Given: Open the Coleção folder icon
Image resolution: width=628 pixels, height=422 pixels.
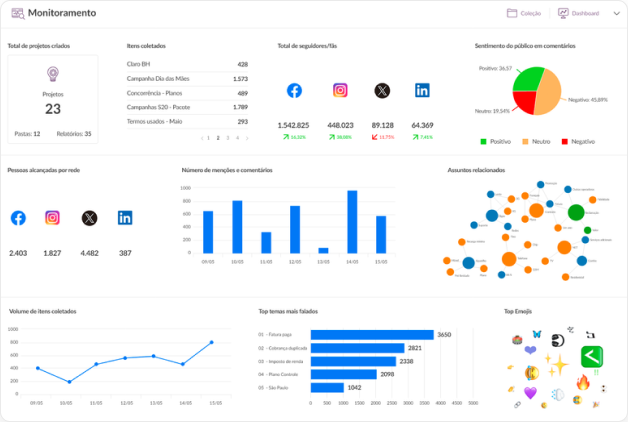Looking at the screenshot, I should tap(512, 14).
